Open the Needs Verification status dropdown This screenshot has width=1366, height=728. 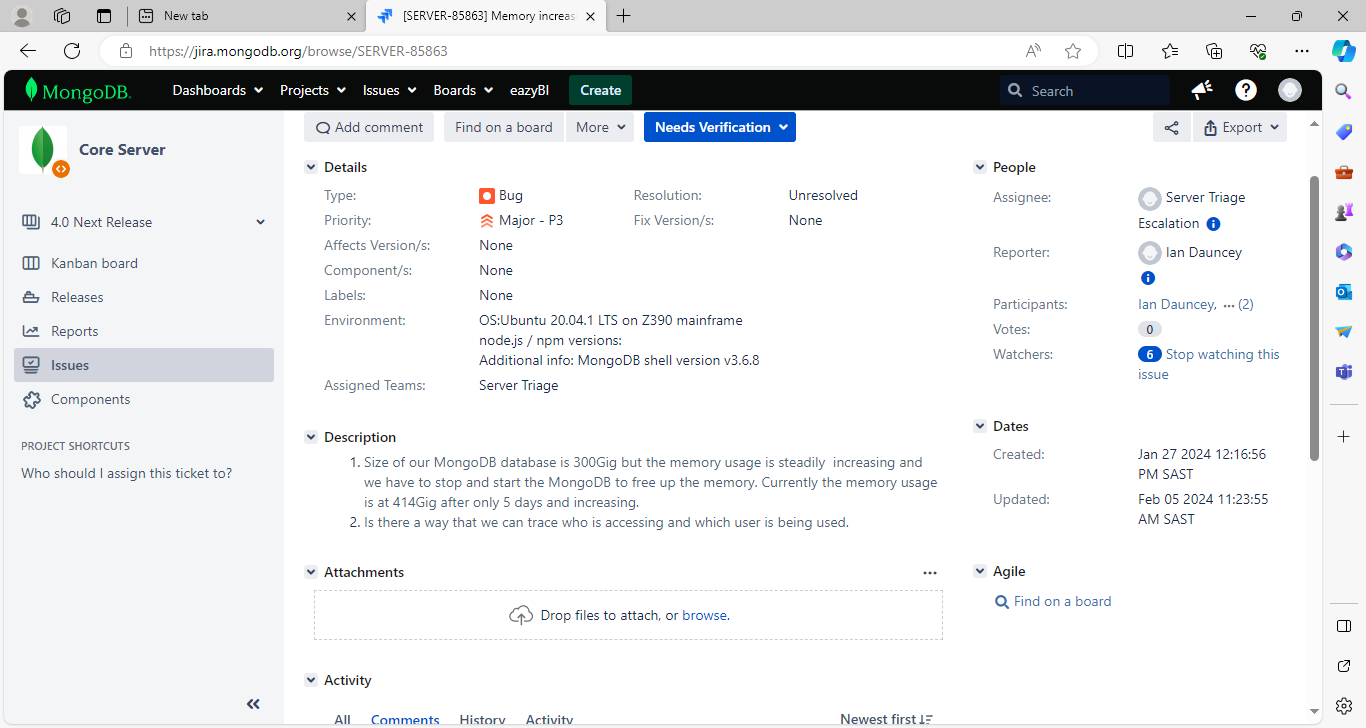tap(719, 128)
